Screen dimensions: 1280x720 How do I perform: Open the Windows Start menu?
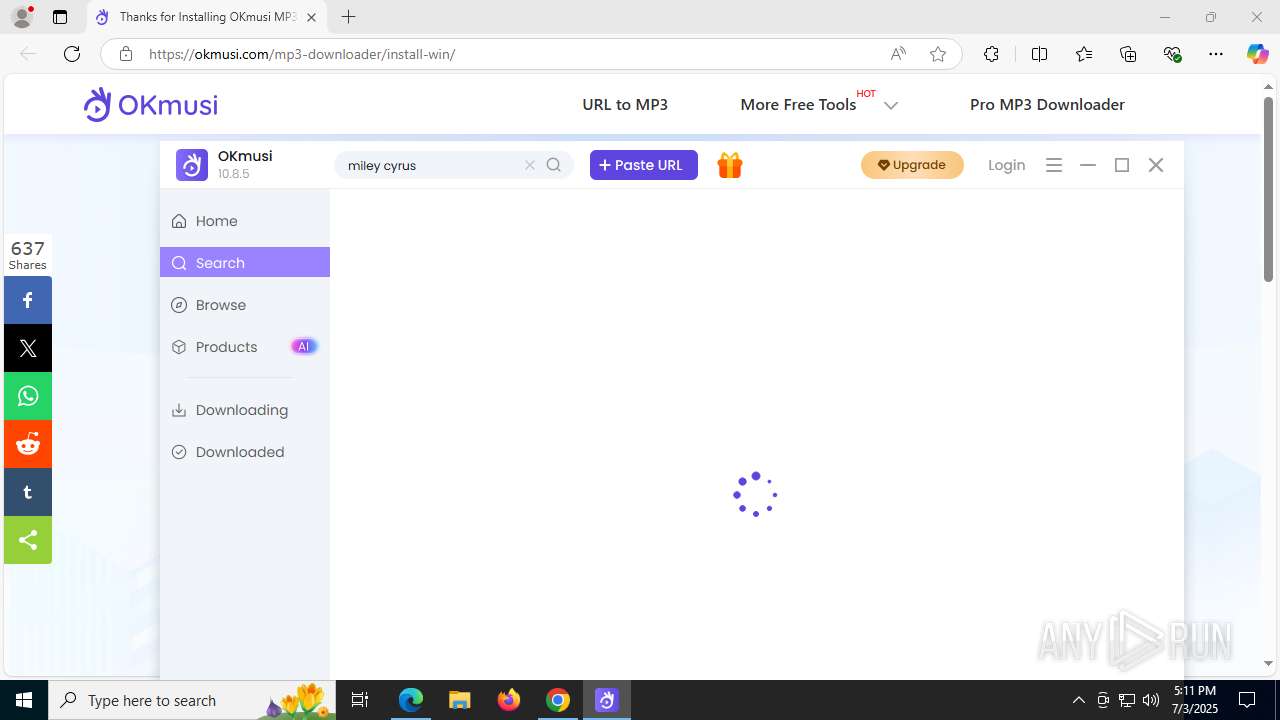[x=24, y=700]
